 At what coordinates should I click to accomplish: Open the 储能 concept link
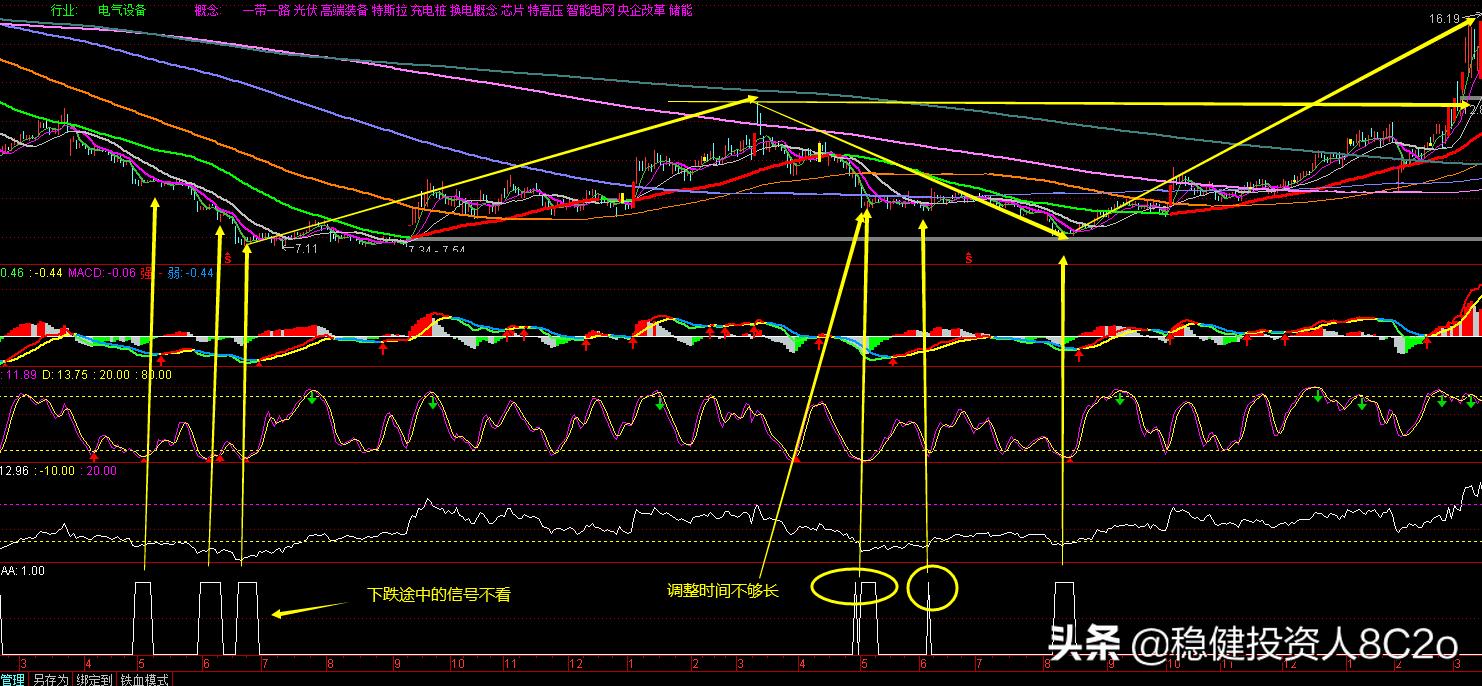point(680,10)
